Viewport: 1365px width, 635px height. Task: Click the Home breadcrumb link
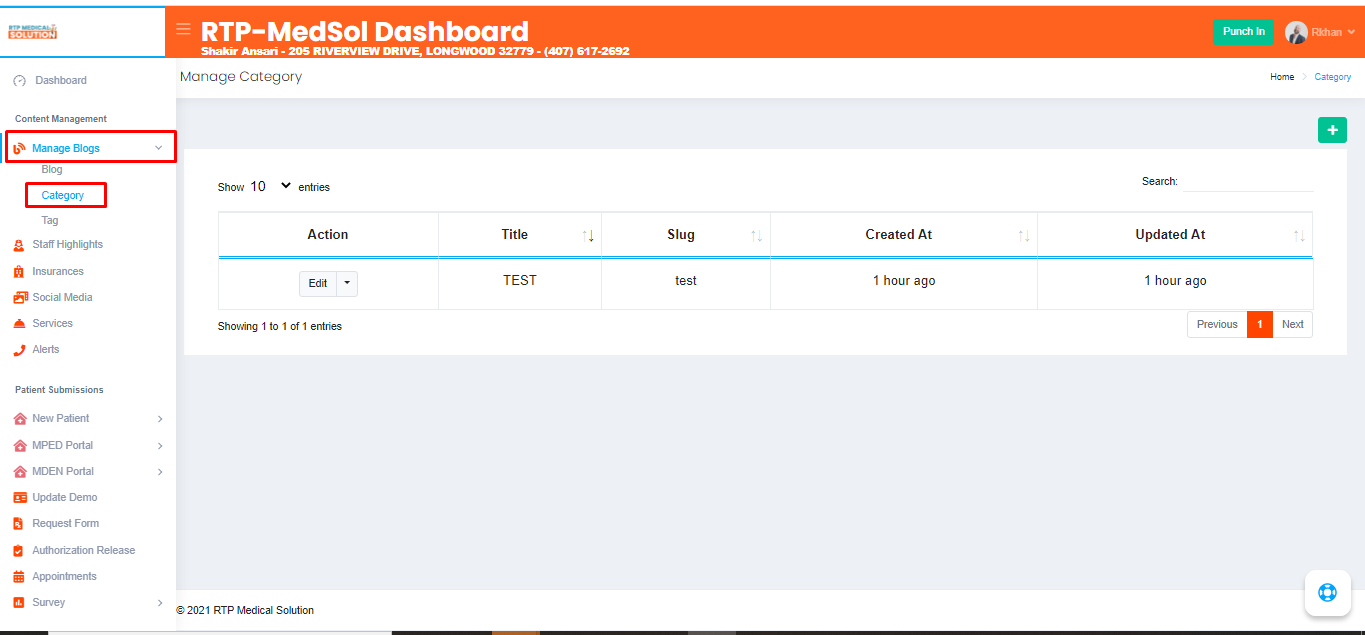pyautogui.click(x=1282, y=77)
